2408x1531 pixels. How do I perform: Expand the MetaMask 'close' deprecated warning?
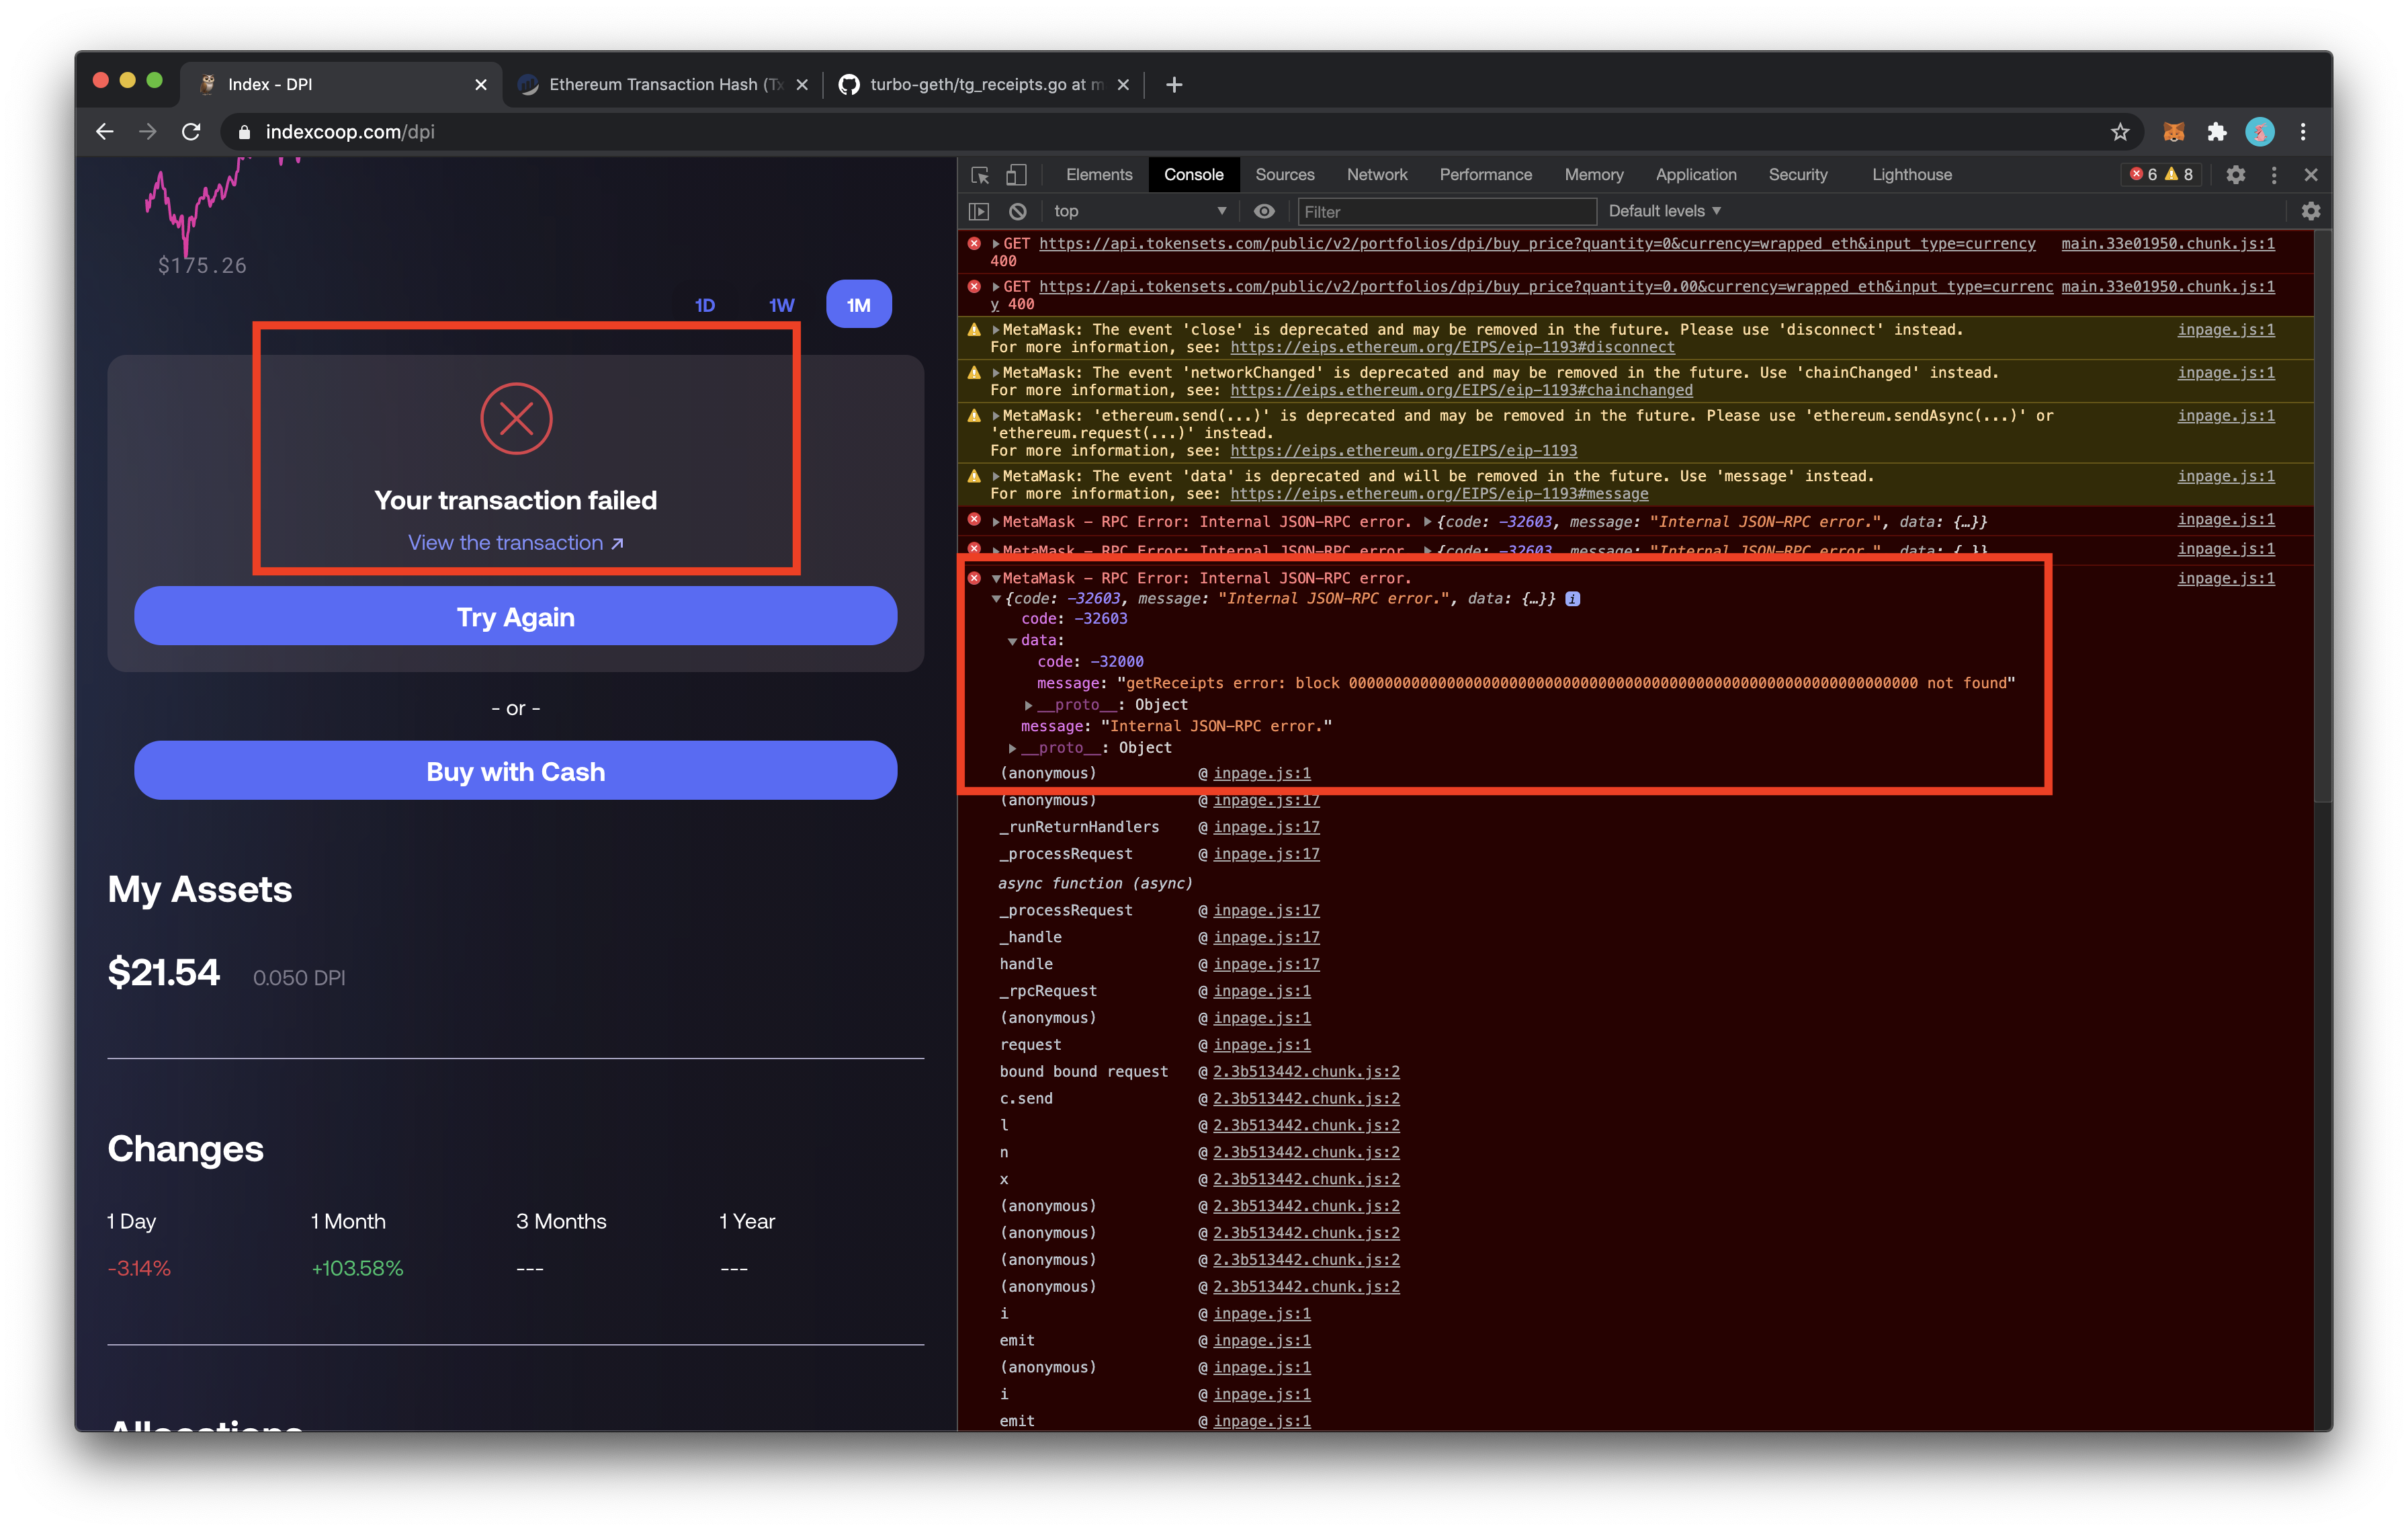point(996,330)
